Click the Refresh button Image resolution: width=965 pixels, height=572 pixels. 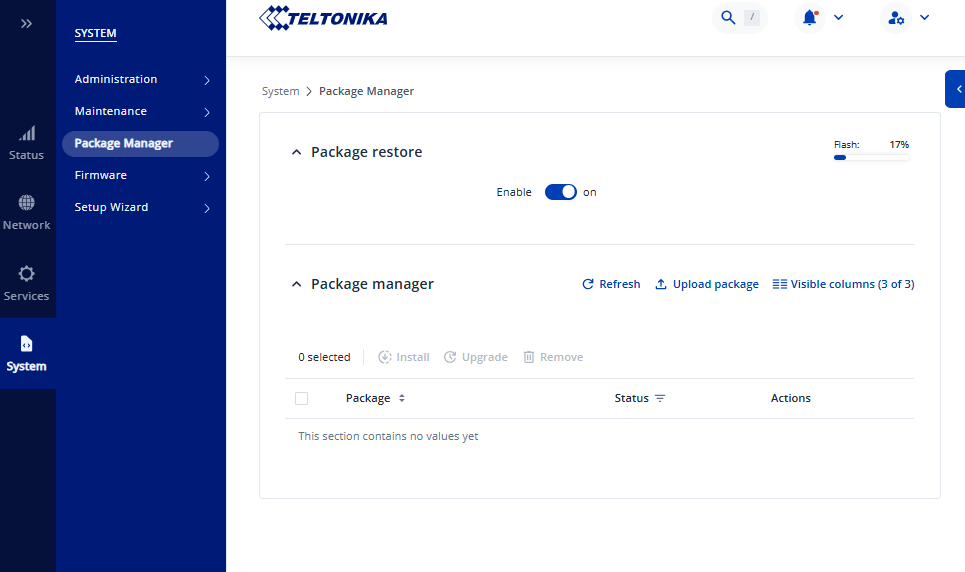point(611,285)
